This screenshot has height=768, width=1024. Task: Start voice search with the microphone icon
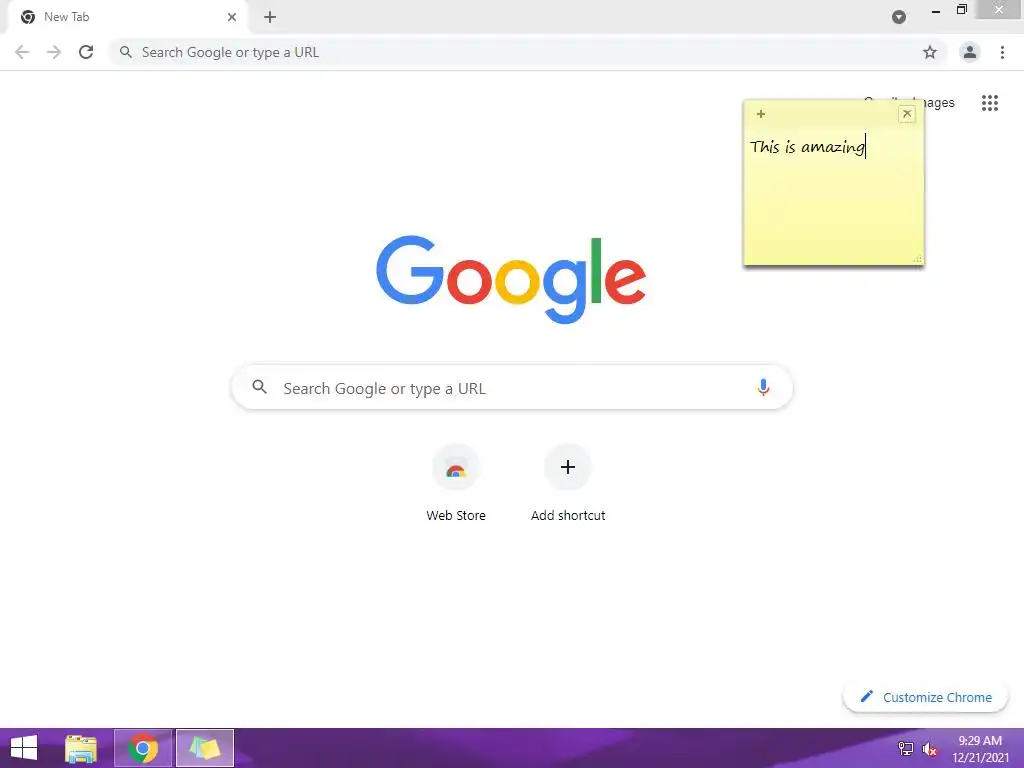coord(762,387)
